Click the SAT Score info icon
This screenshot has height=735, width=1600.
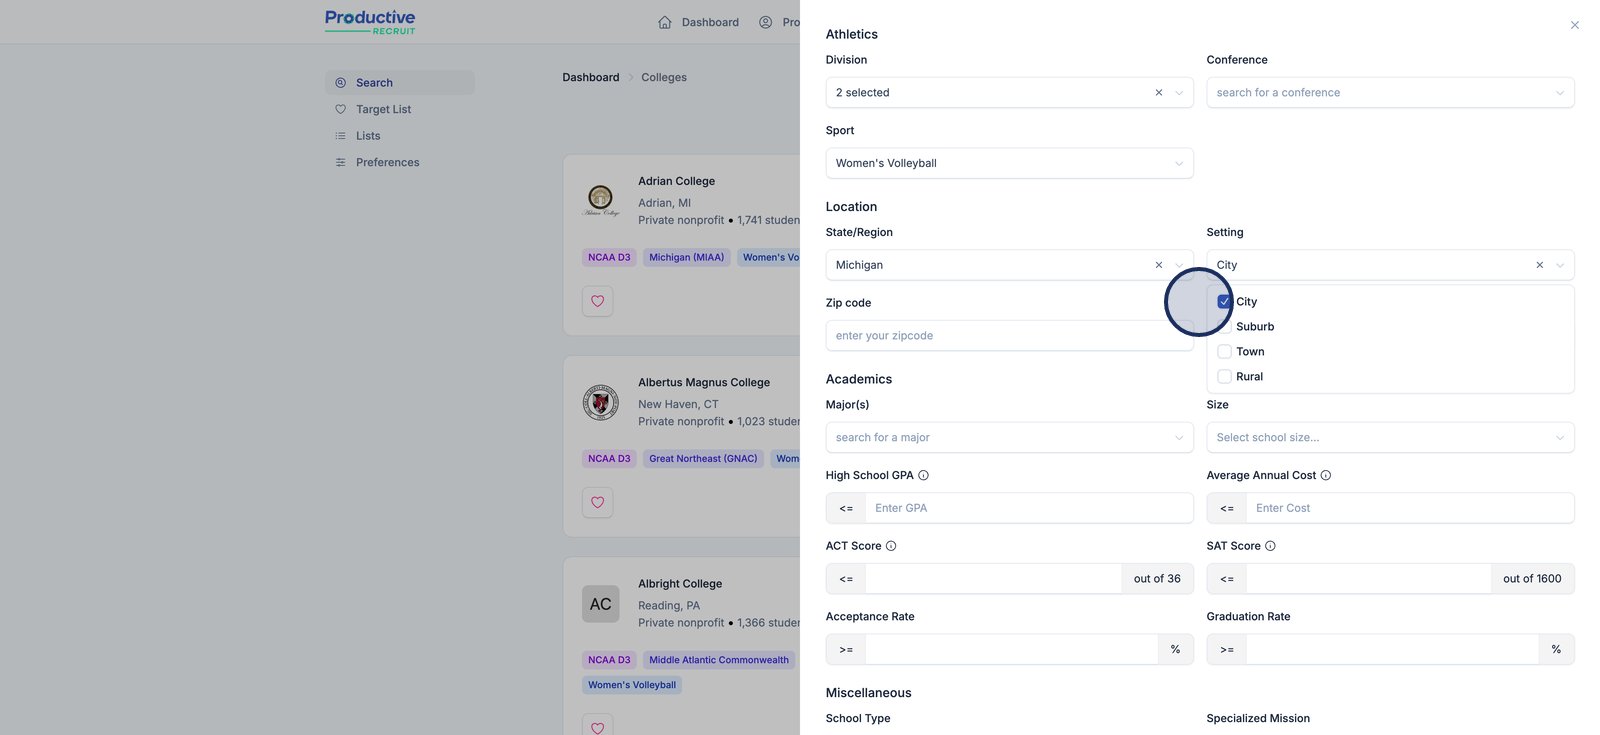pyautogui.click(x=1270, y=546)
